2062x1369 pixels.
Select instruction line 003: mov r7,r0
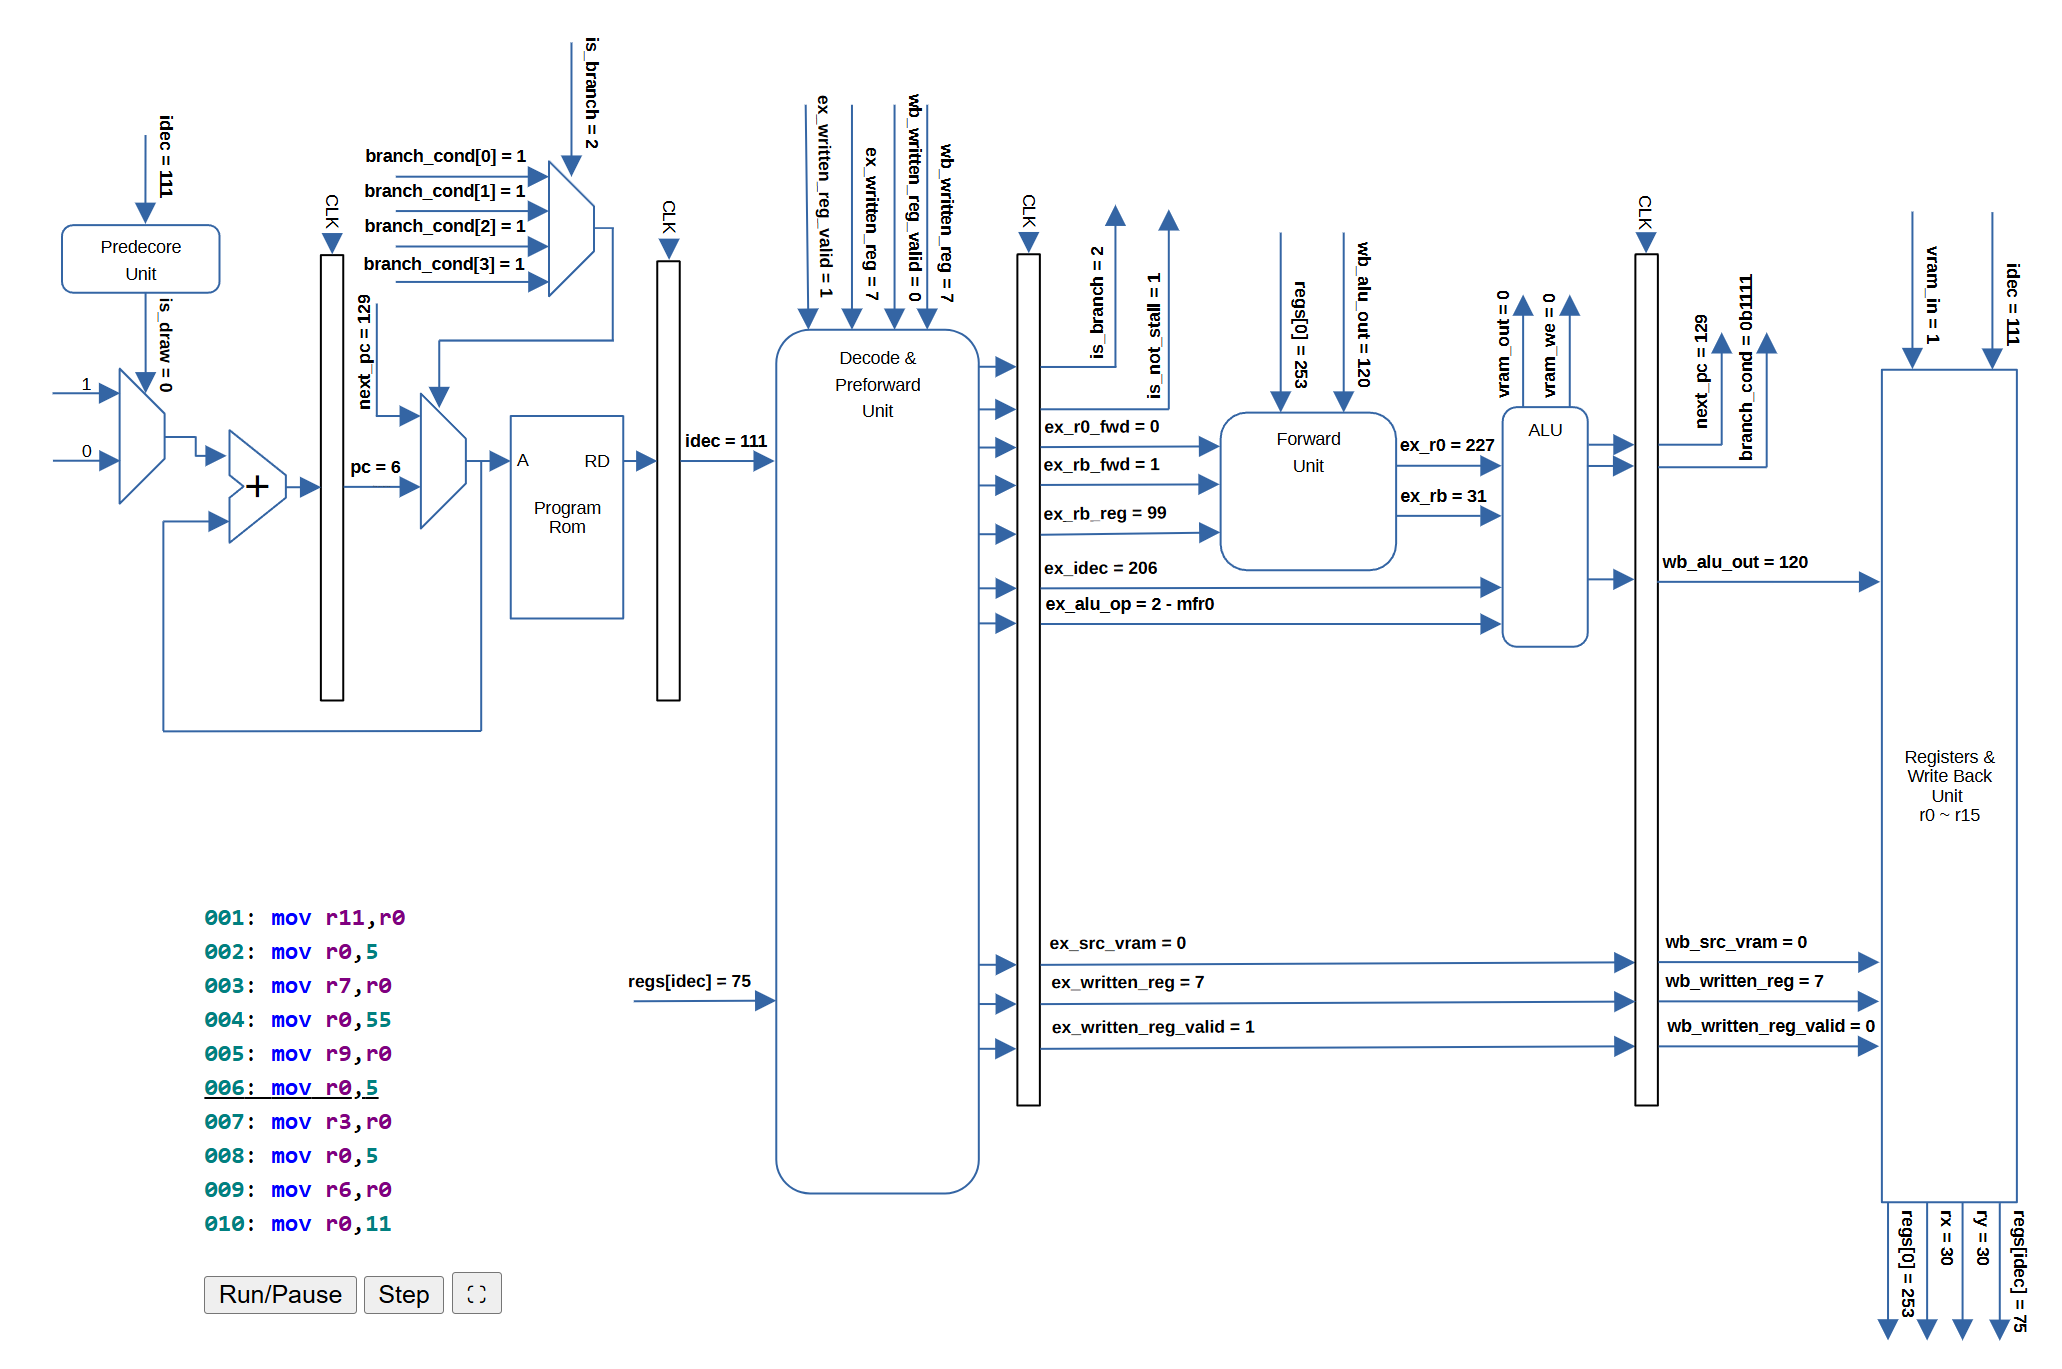(298, 986)
